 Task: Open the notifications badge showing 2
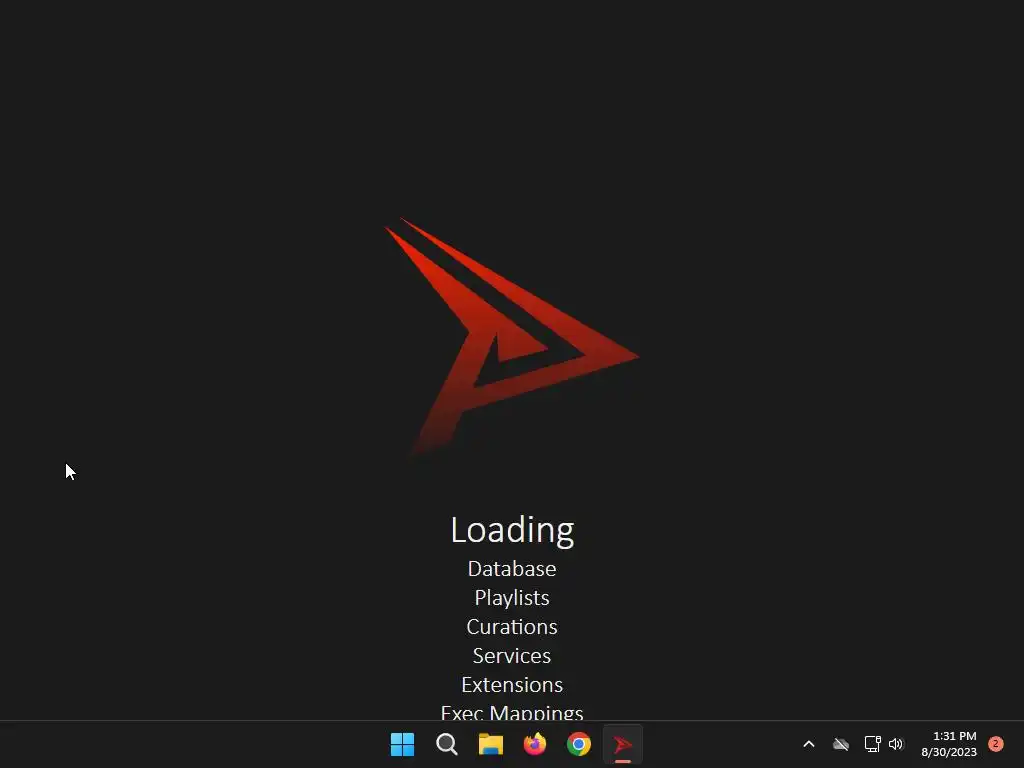[996, 744]
